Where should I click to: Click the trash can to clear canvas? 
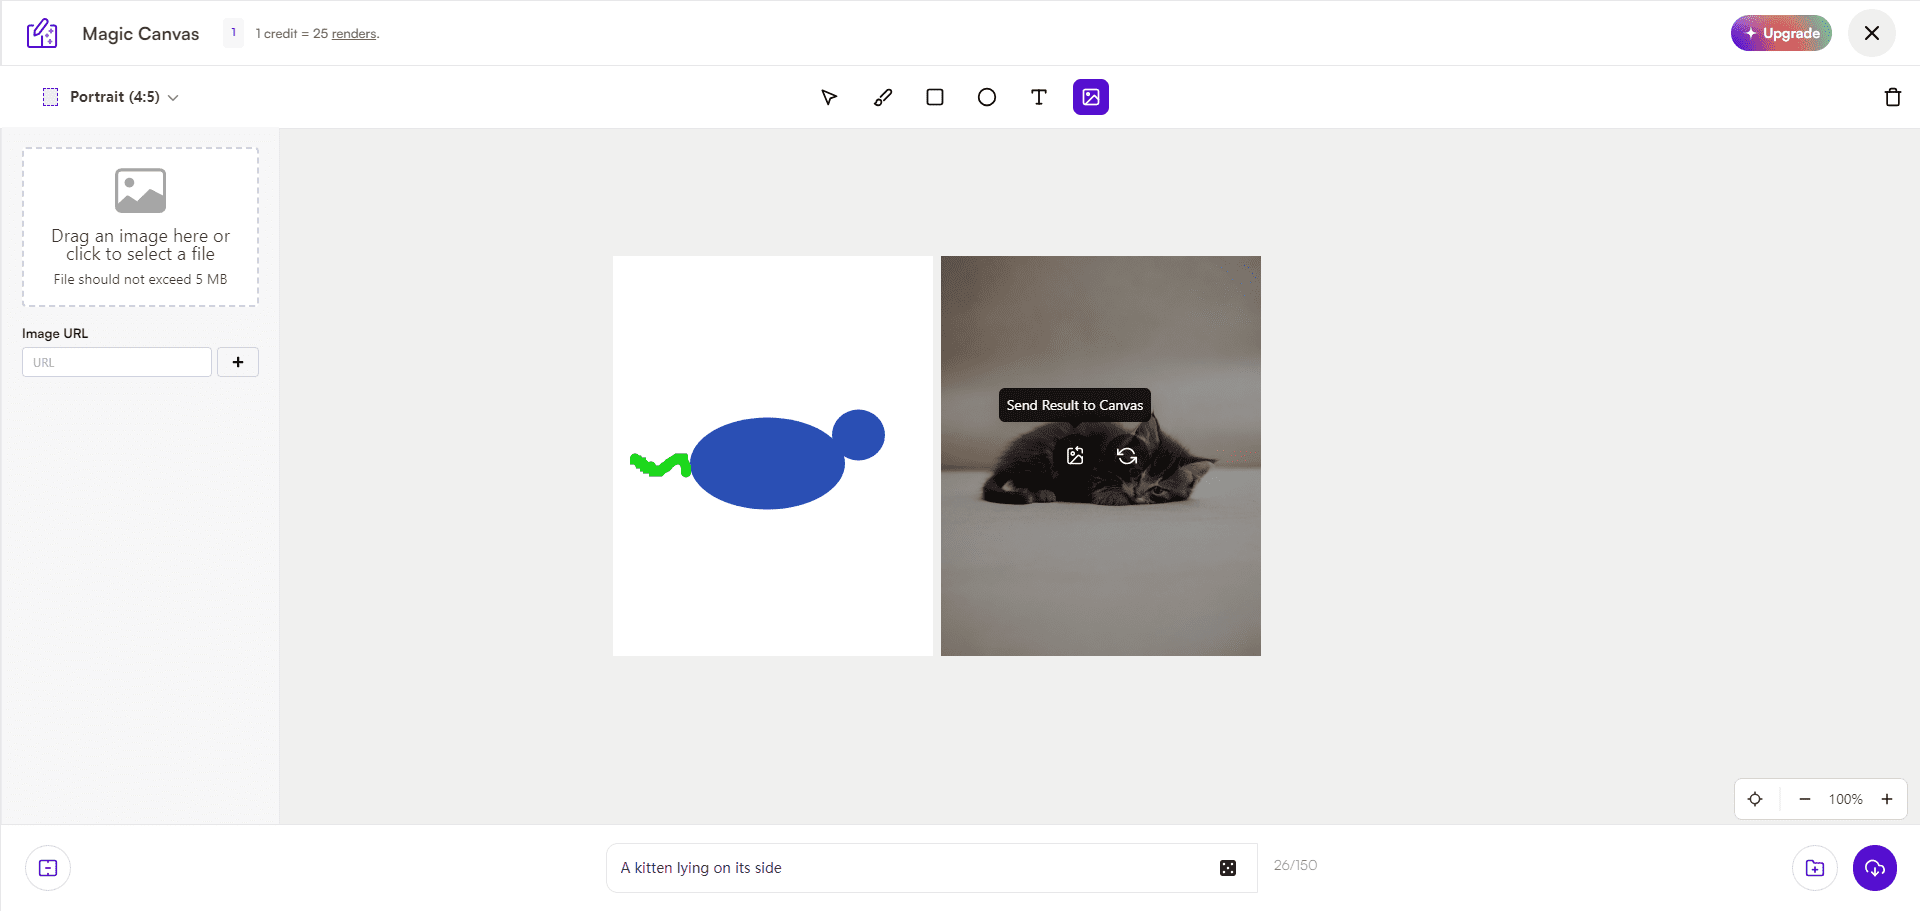click(1893, 97)
